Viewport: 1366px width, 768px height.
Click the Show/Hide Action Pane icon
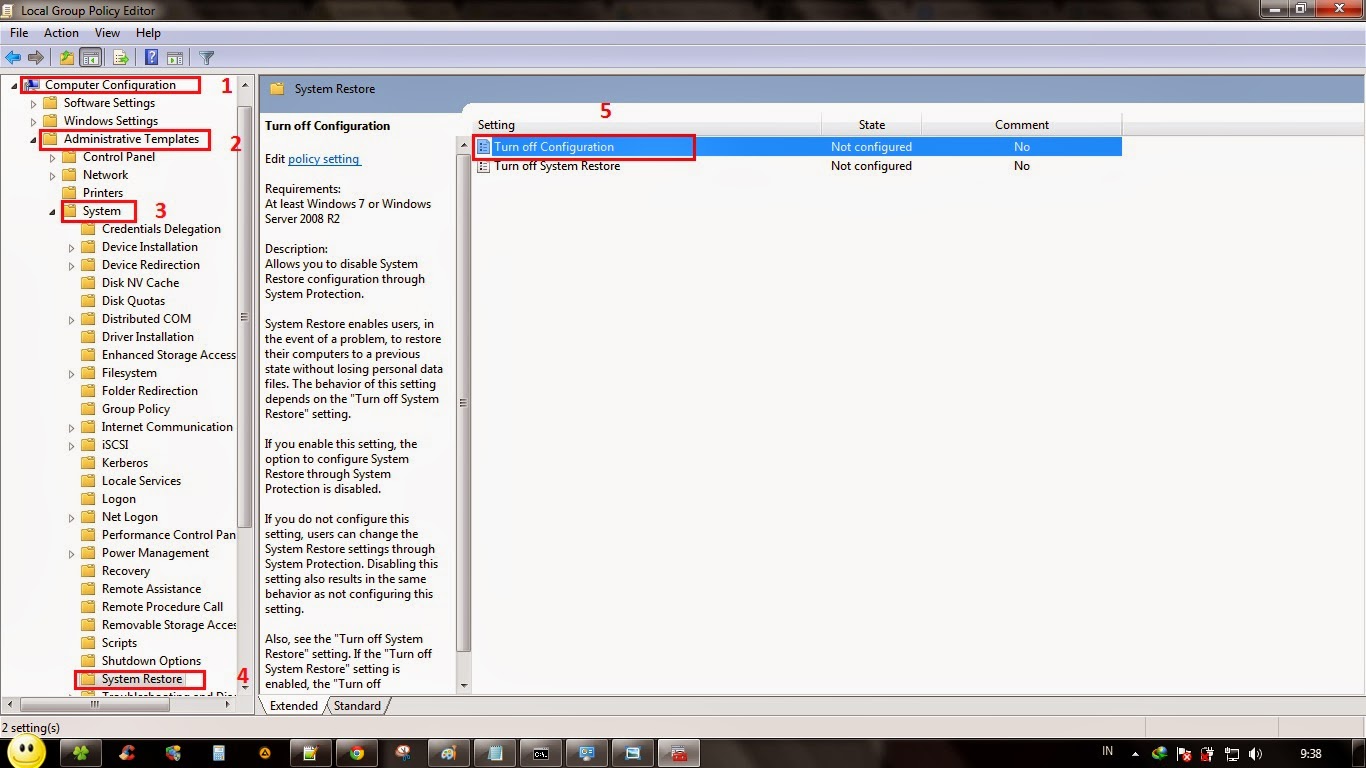tap(176, 57)
